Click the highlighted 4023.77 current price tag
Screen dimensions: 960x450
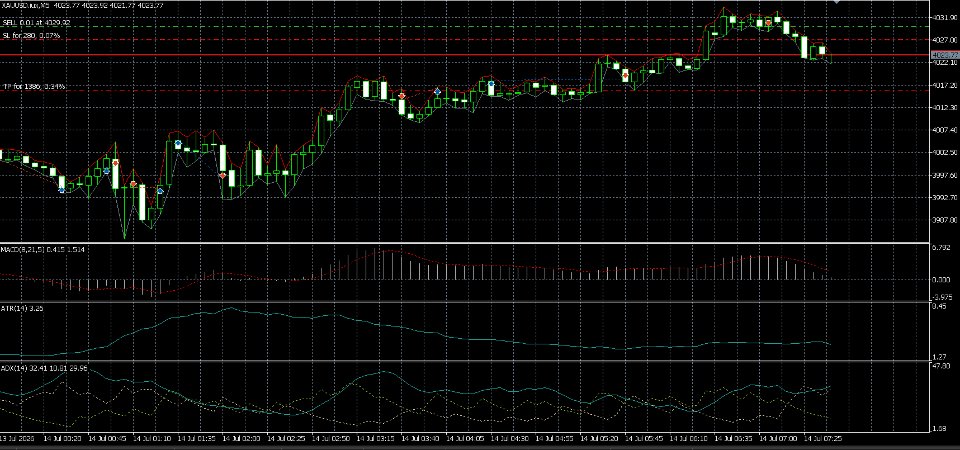click(x=945, y=55)
